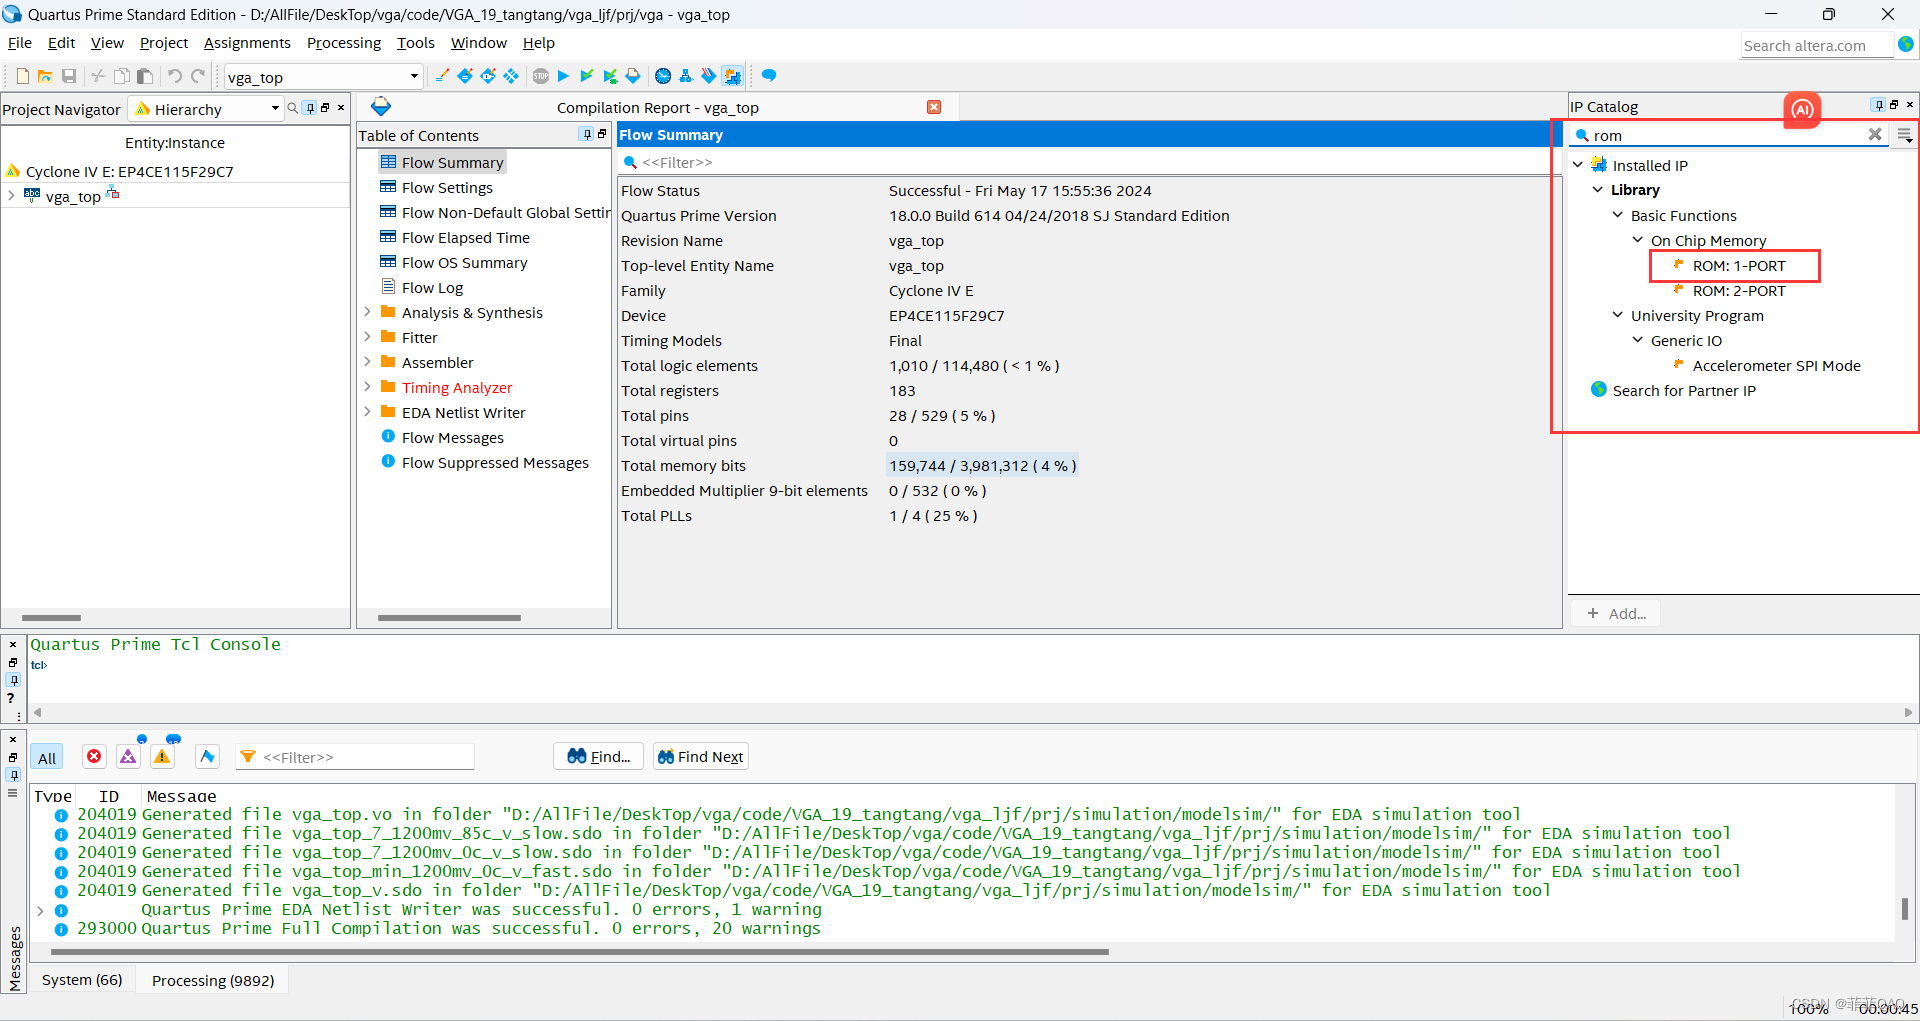
Task: Open the IP Catalog options menu icon
Action: (1904, 135)
